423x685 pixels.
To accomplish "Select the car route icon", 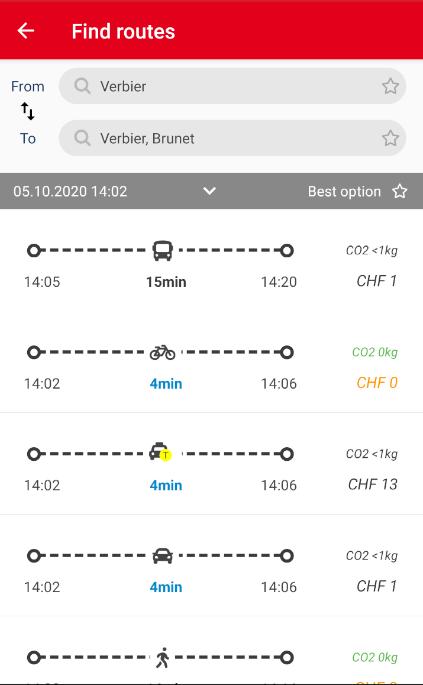I will 163,556.
